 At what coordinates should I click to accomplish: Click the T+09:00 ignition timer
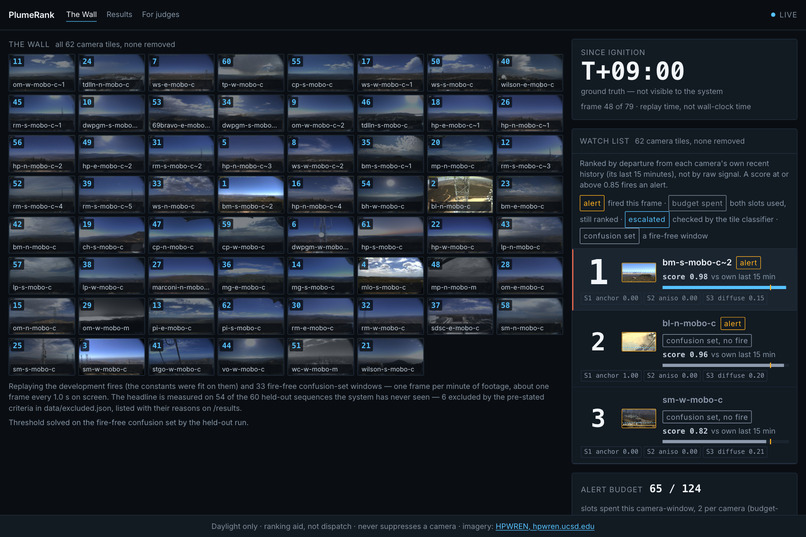point(633,71)
